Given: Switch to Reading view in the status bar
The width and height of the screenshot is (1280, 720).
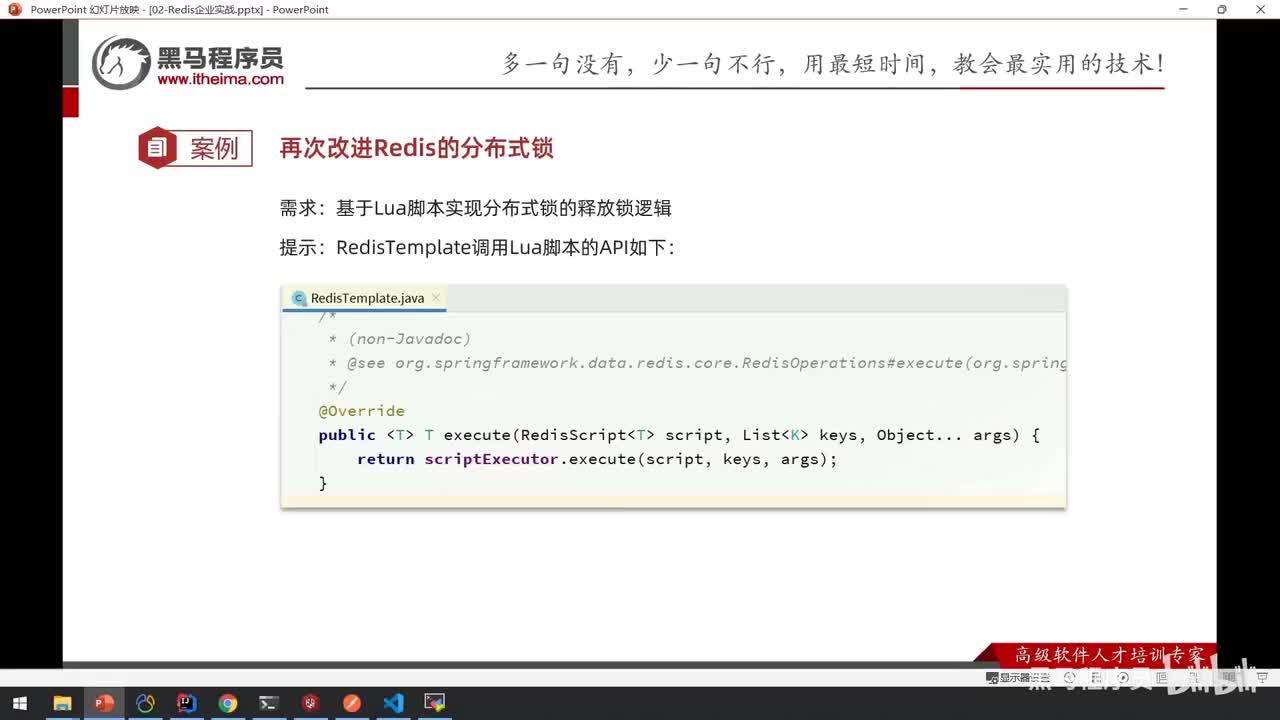Looking at the screenshot, I should [x=1228, y=678].
